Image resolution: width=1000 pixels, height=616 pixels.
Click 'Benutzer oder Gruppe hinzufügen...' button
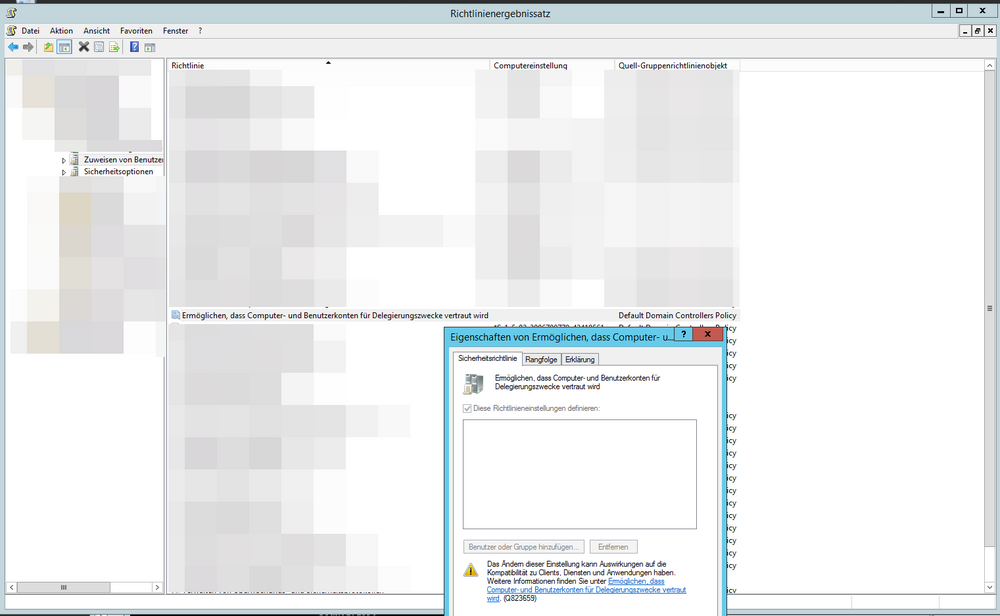click(x=523, y=547)
